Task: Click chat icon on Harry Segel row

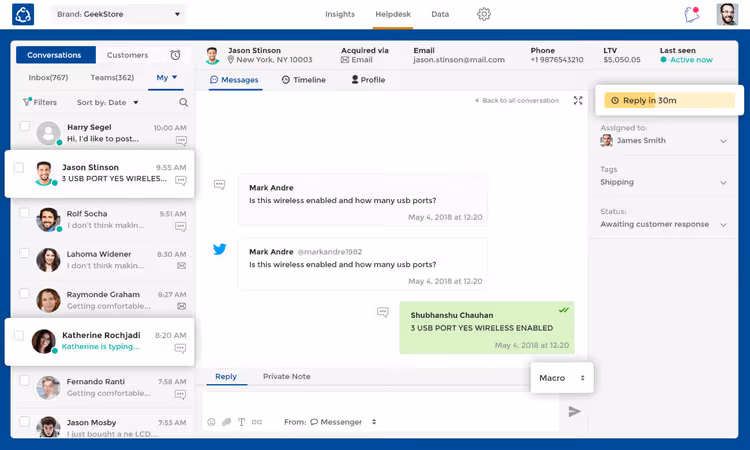Action: click(181, 141)
